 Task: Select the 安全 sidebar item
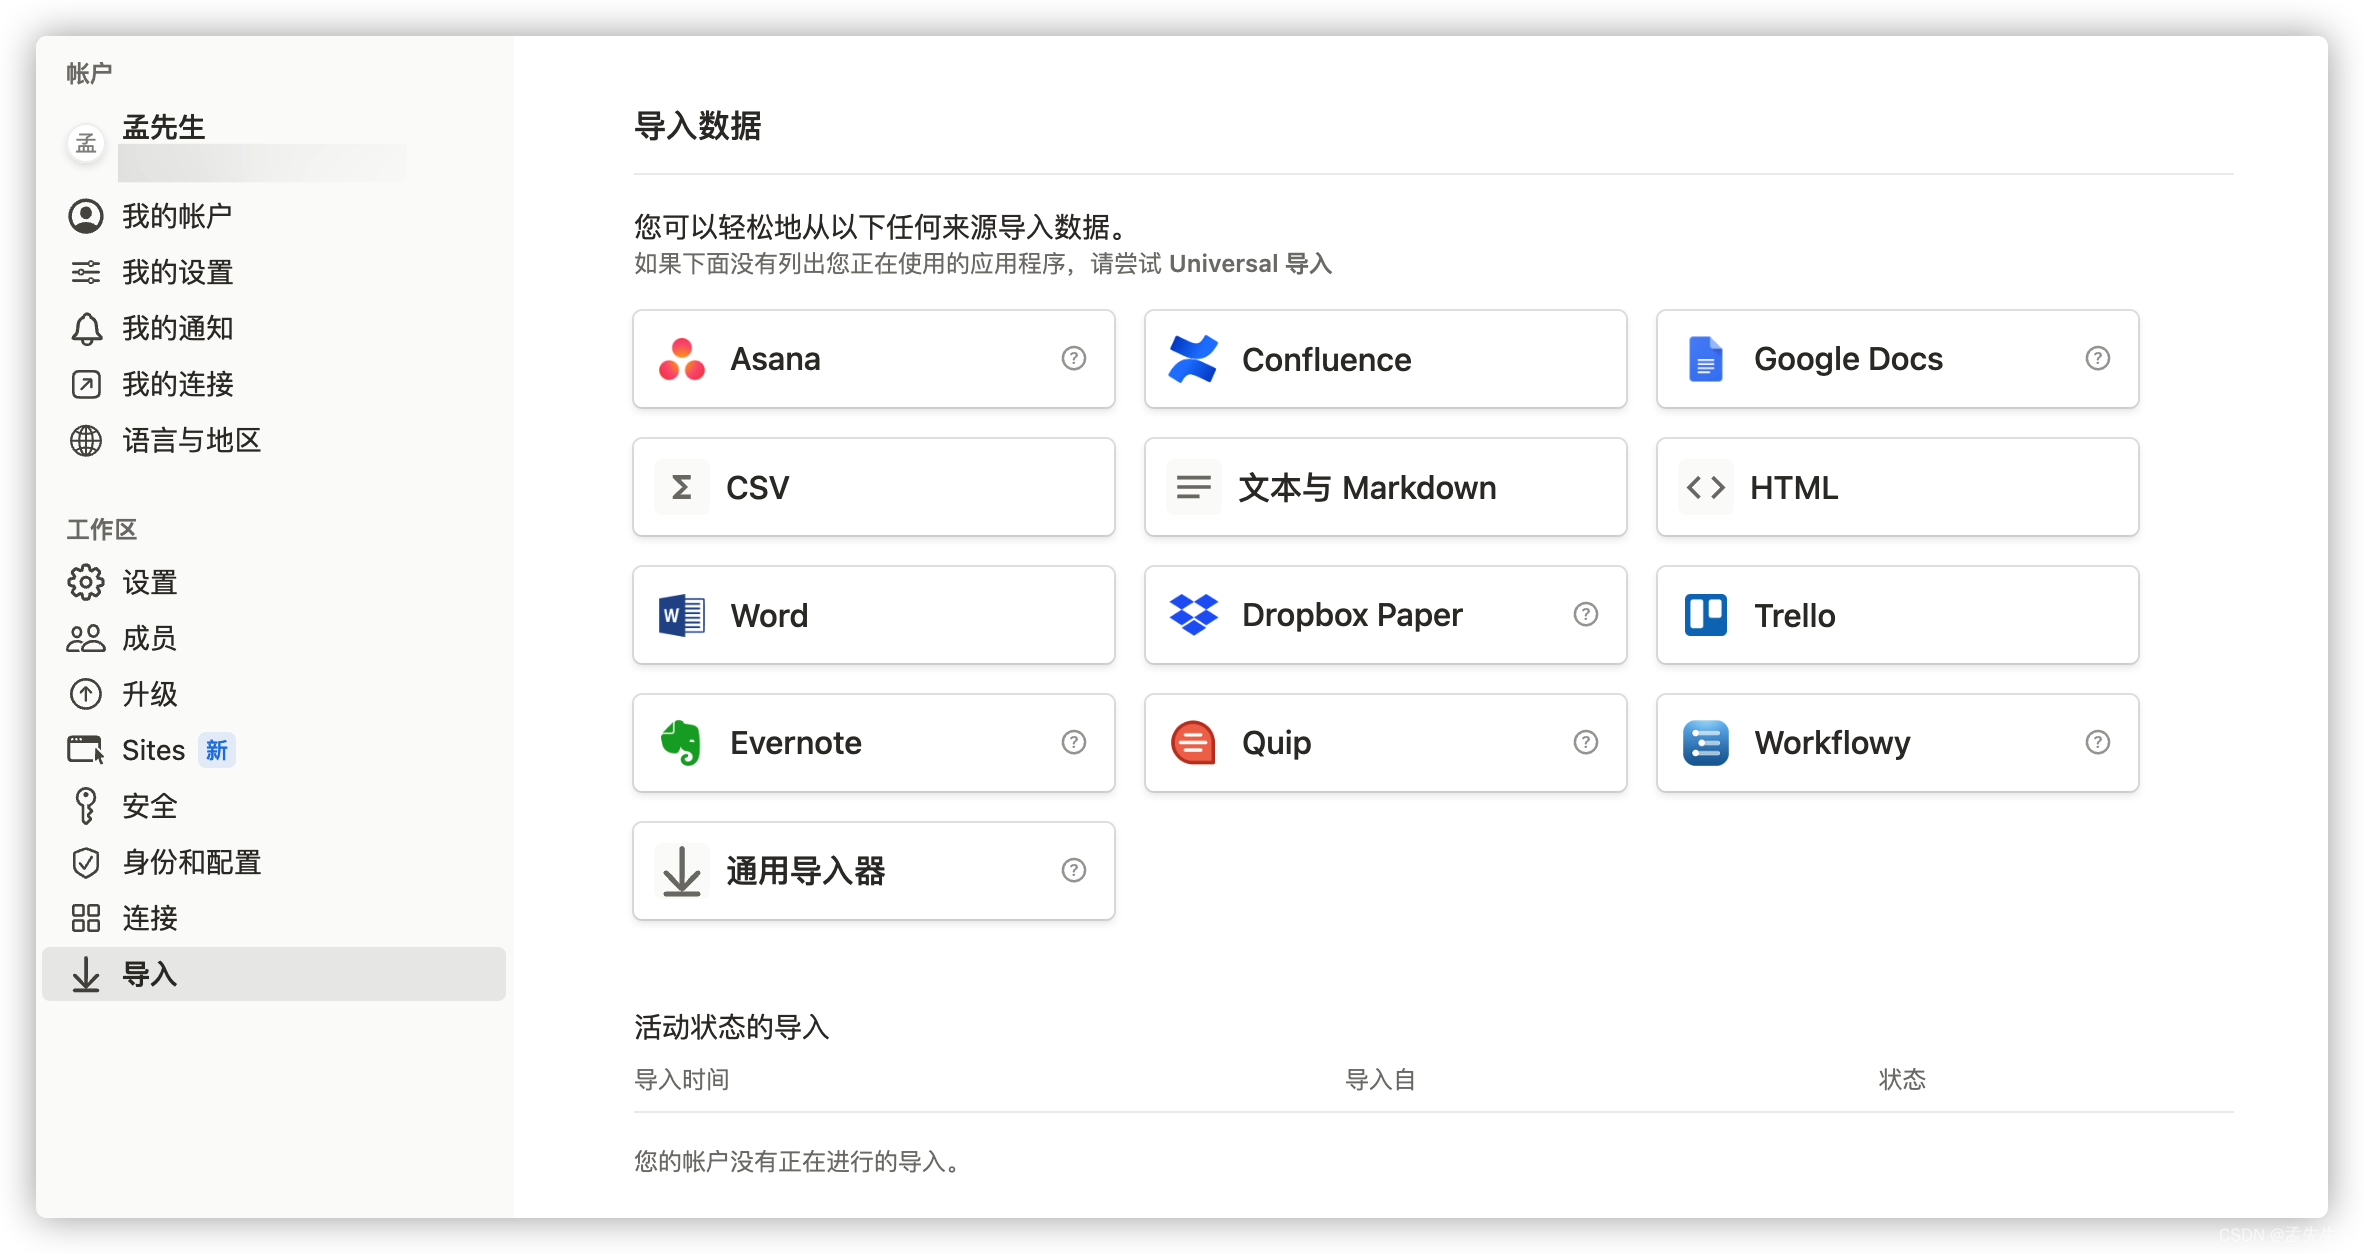(x=274, y=806)
